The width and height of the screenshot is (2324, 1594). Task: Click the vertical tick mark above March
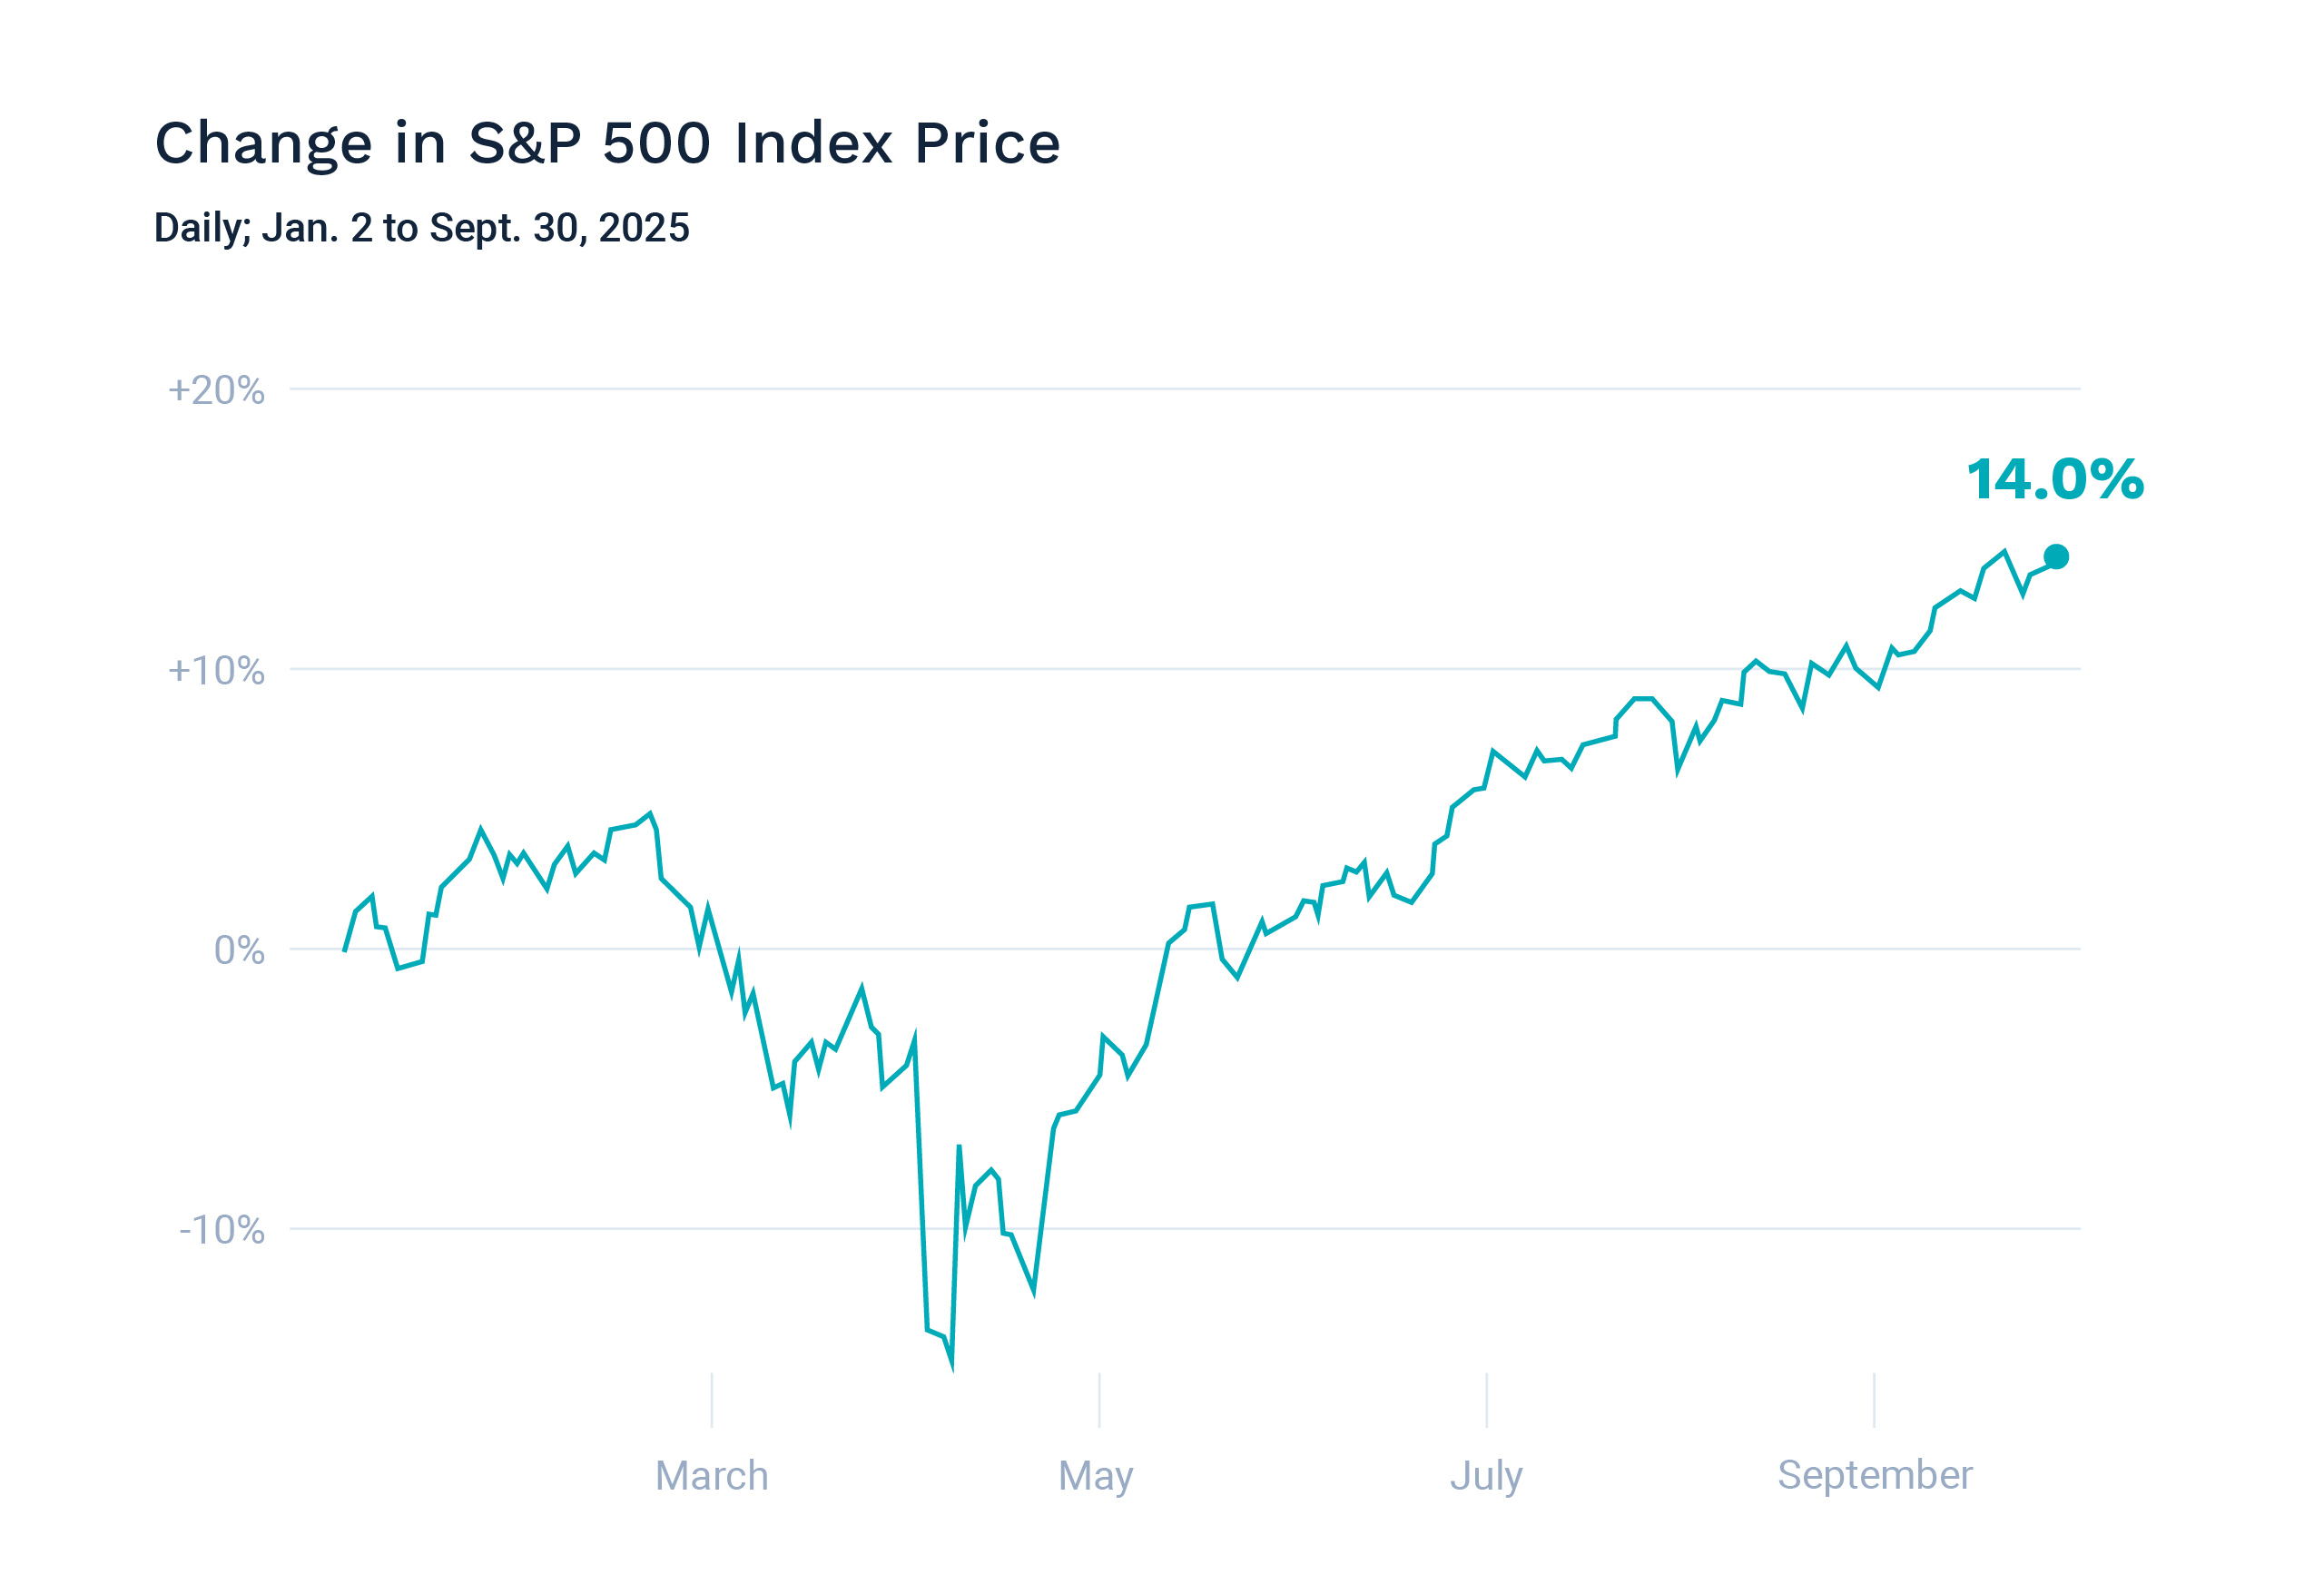(x=712, y=1400)
